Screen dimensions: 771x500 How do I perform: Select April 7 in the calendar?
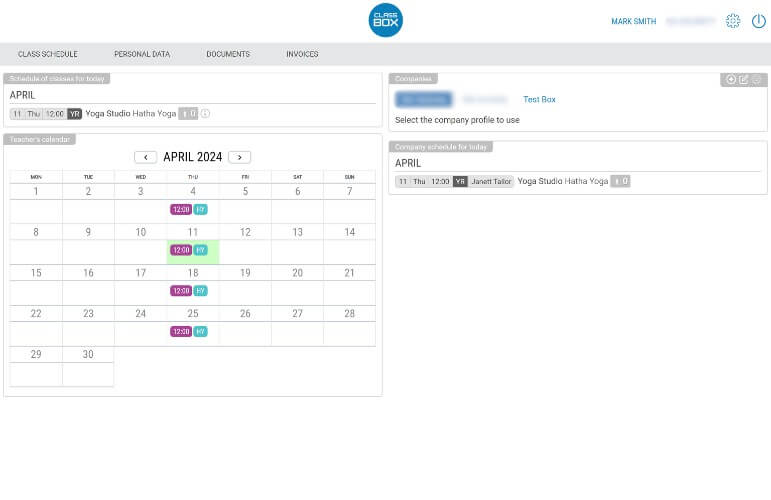click(x=350, y=191)
